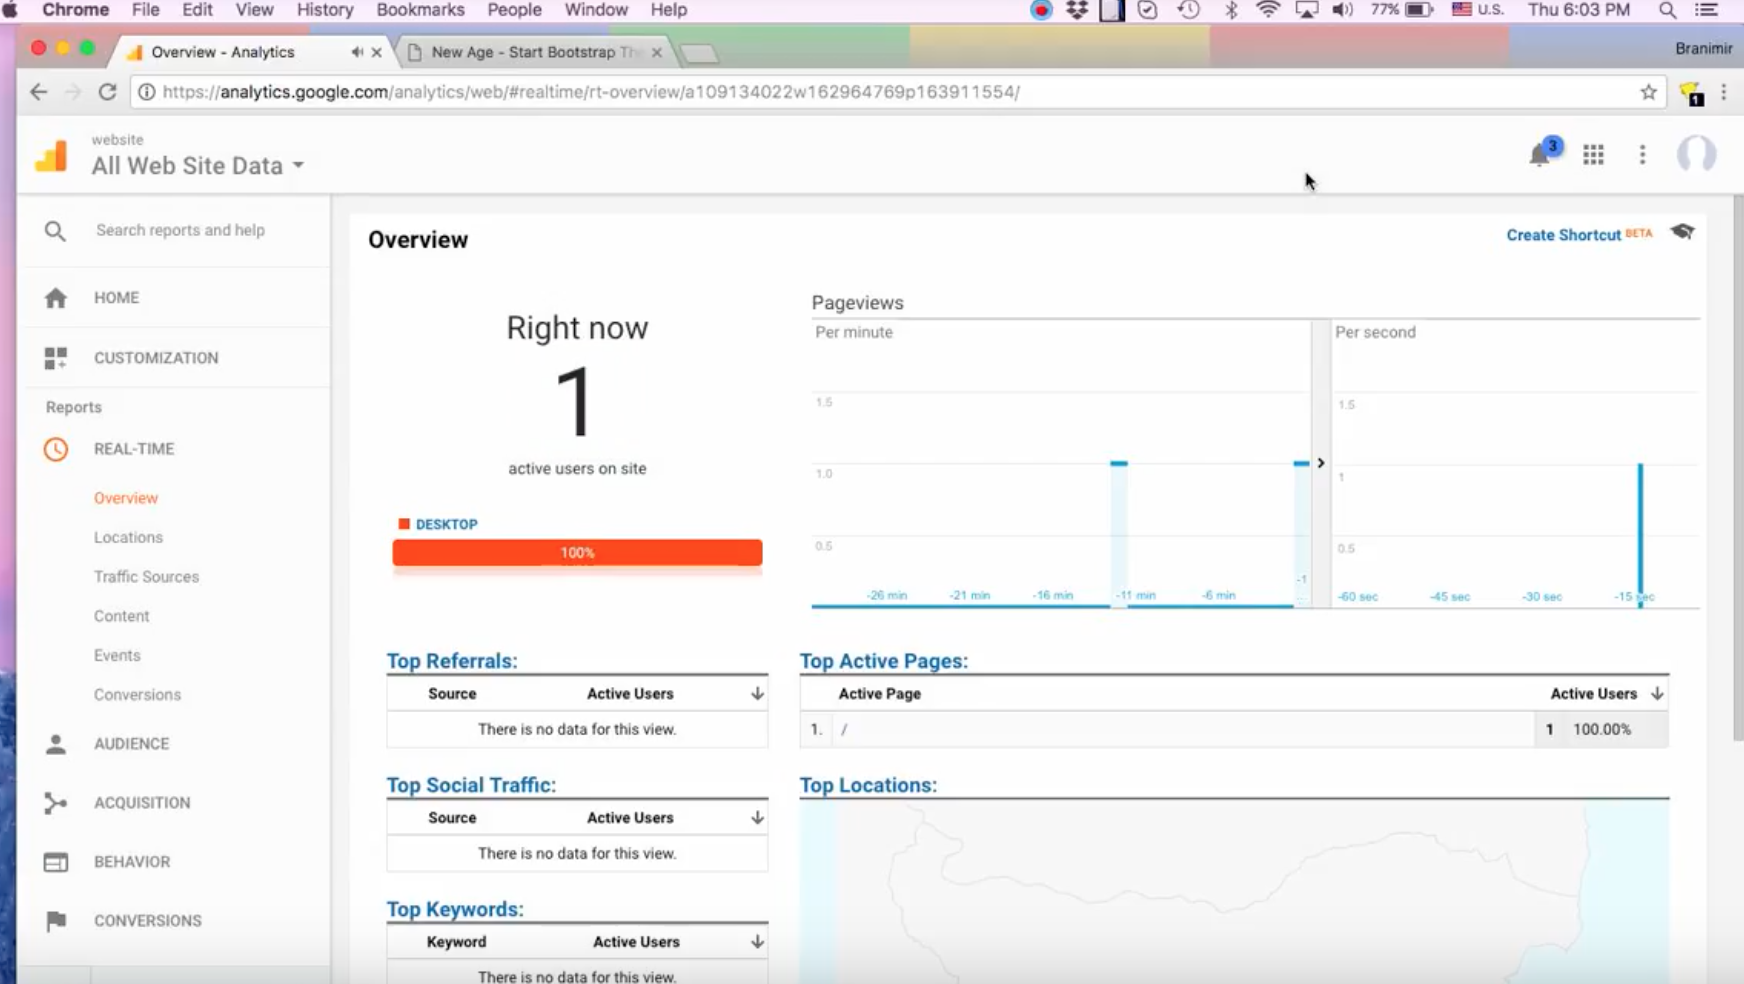1744x984 pixels.
Task: Sort Top Keywords by Active Users arrow
Action: pyautogui.click(x=757, y=941)
